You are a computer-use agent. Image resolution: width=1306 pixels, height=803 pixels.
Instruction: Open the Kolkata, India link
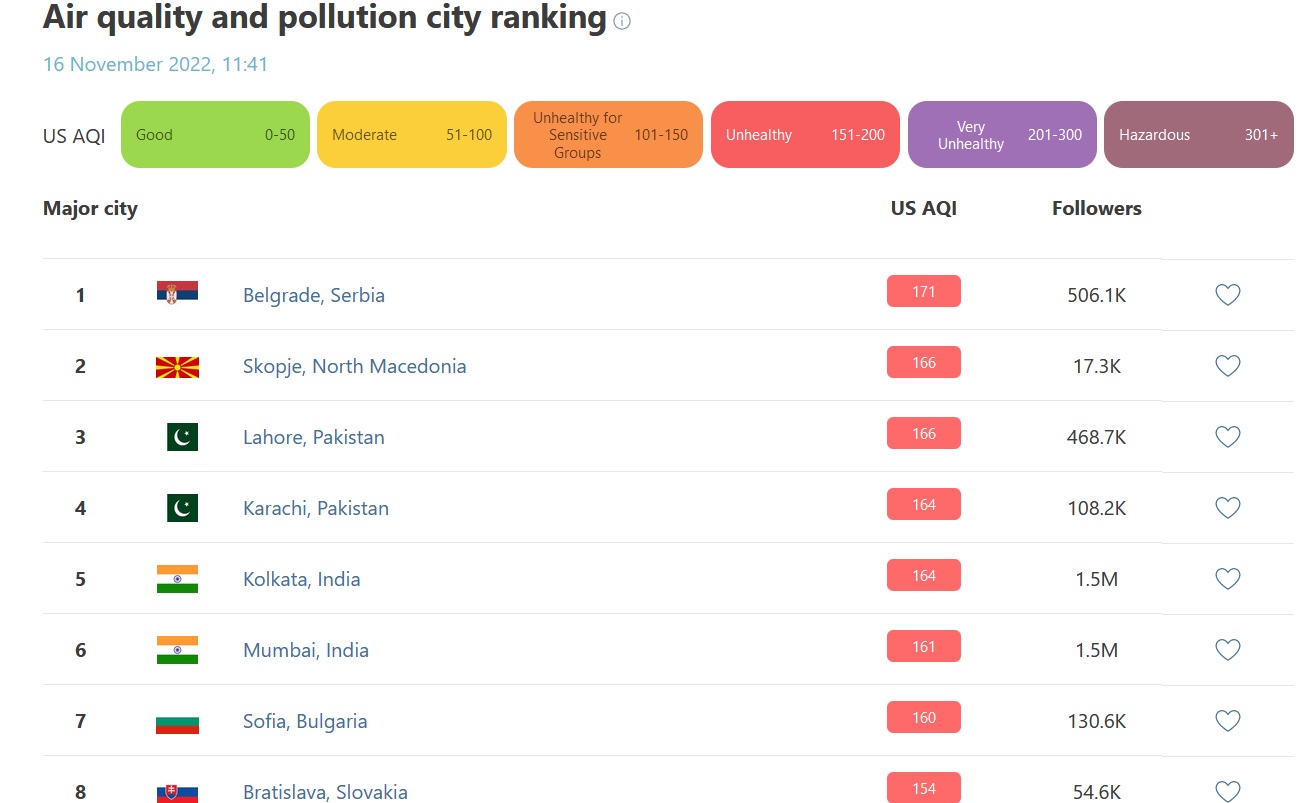(301, 579)
